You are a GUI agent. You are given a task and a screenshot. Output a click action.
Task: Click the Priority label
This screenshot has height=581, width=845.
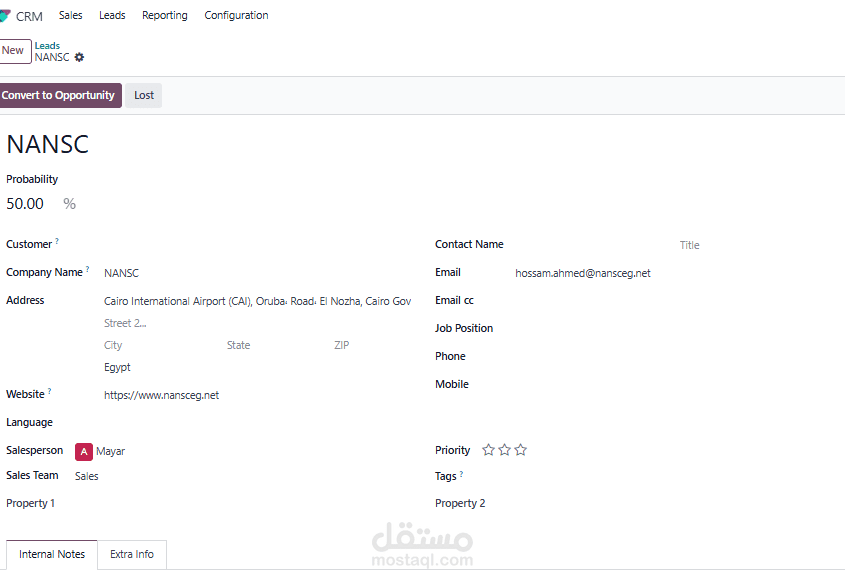(x=453, y=450)
